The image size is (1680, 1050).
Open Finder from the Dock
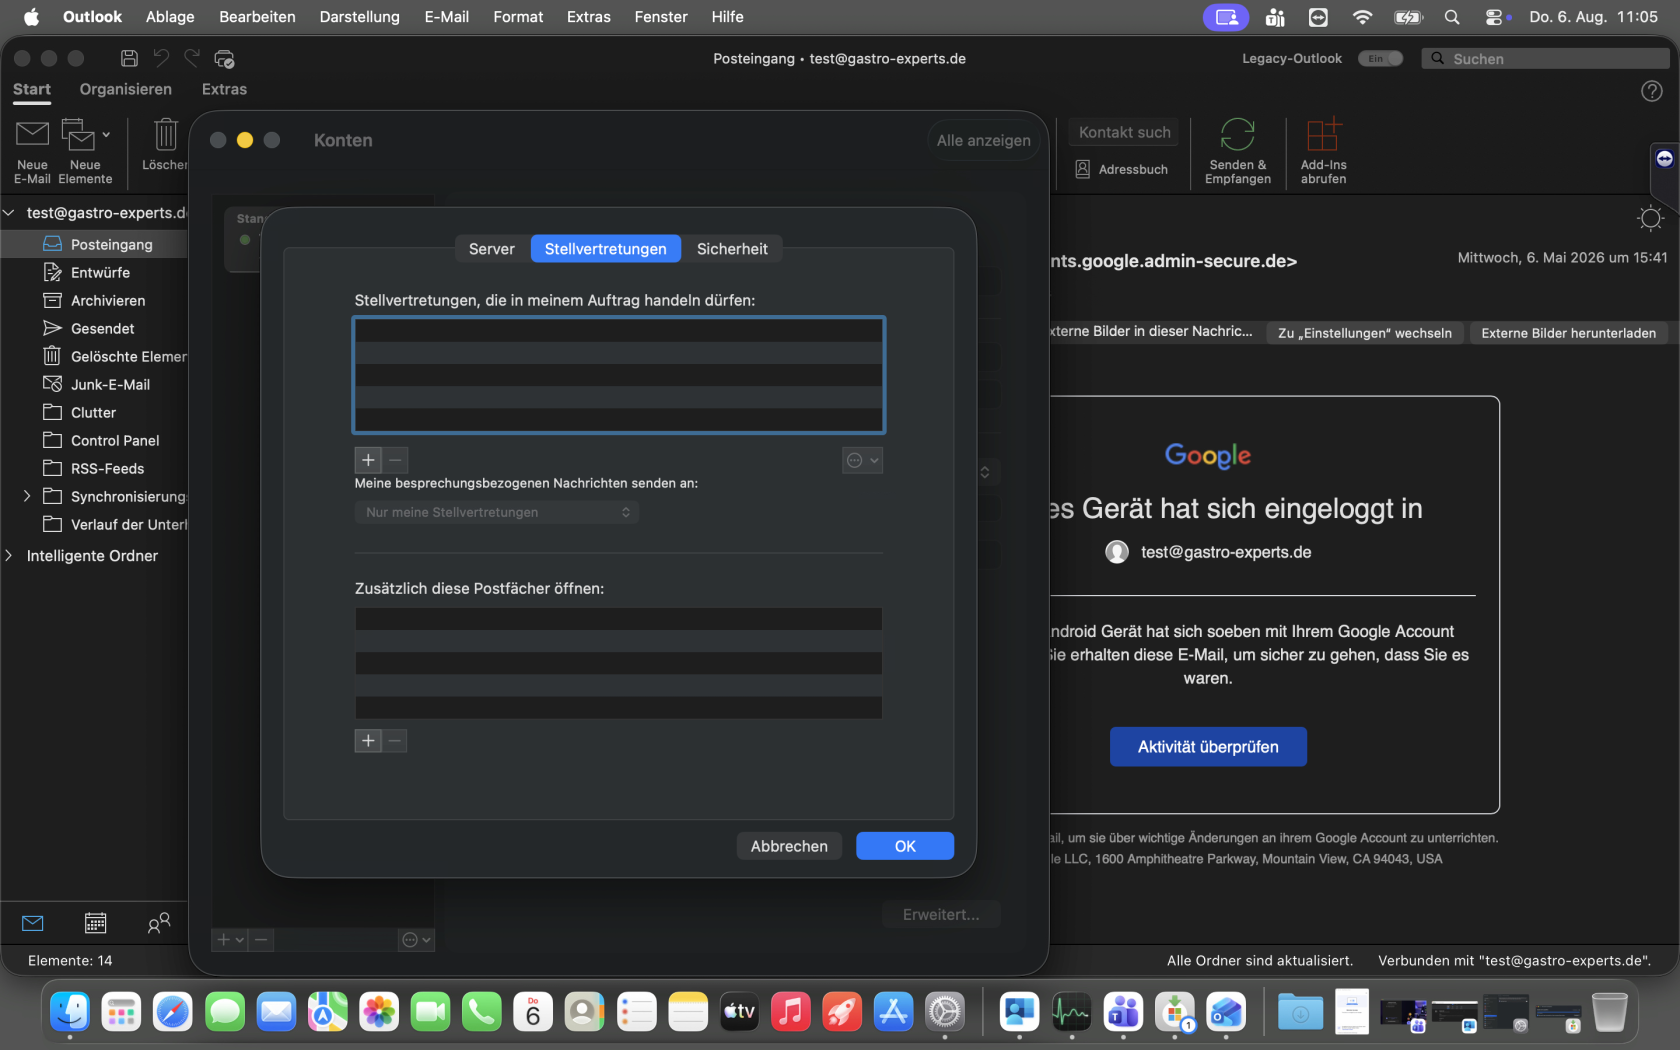(70, 1013)
